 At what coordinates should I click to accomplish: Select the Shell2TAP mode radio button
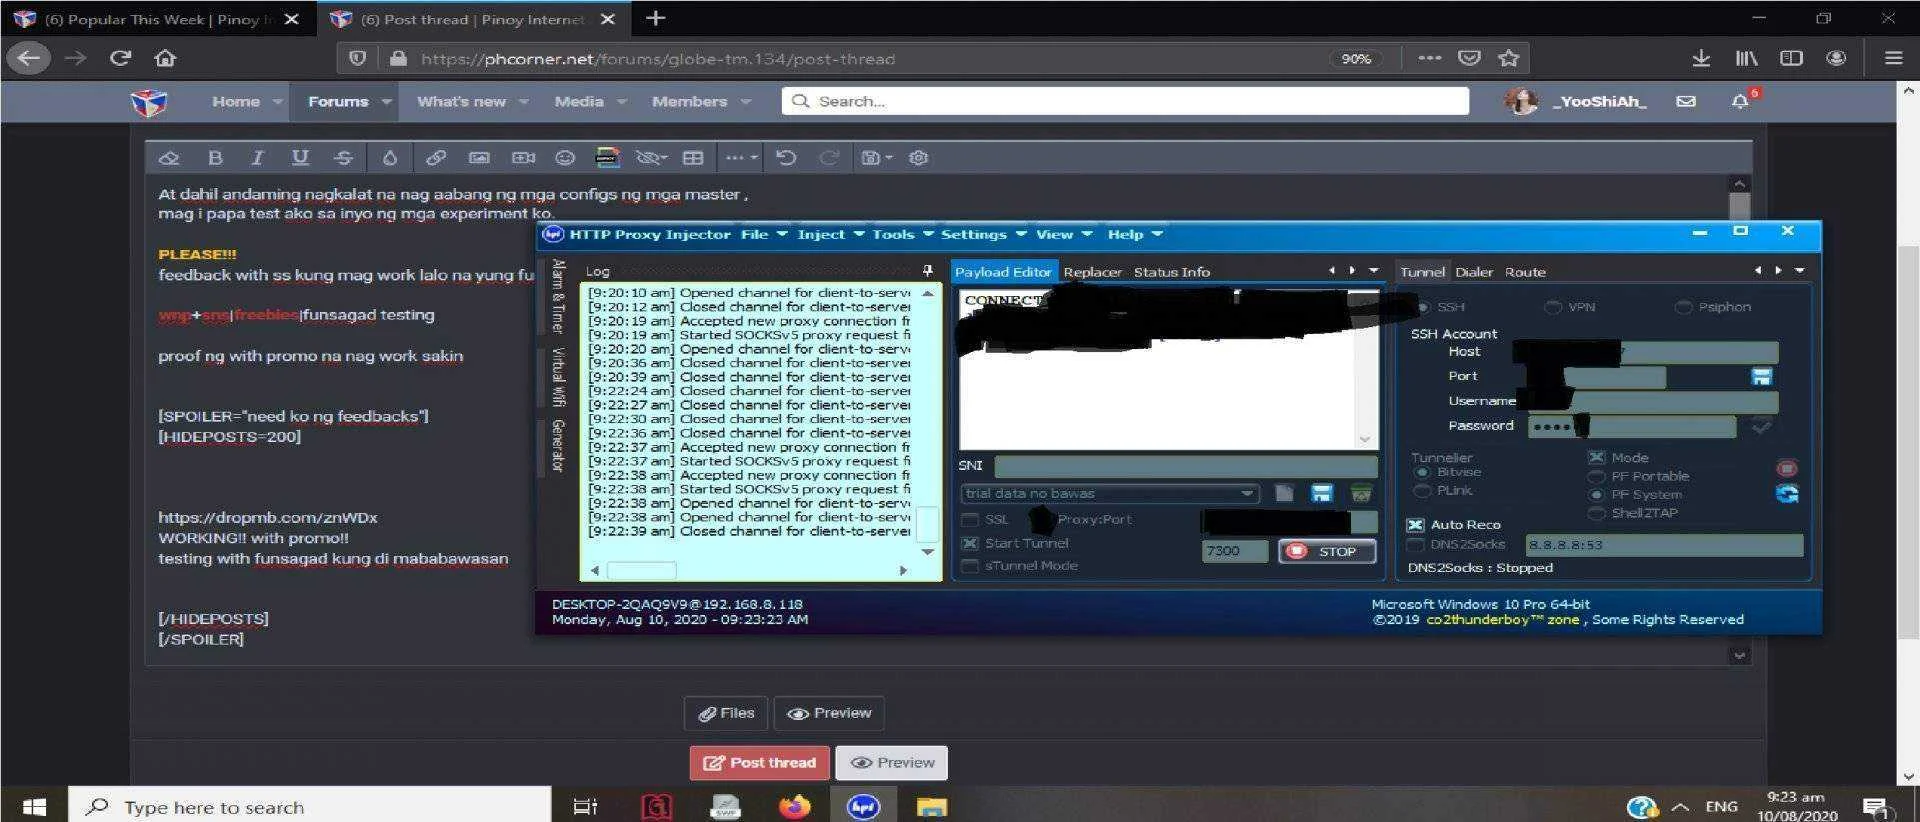pos(1596,513)
